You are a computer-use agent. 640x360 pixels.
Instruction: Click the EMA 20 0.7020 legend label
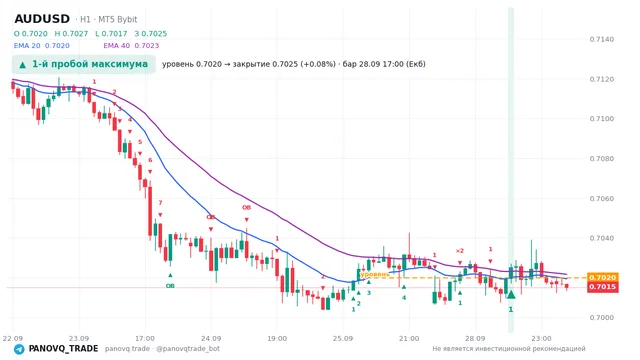(x=42, y=46)
